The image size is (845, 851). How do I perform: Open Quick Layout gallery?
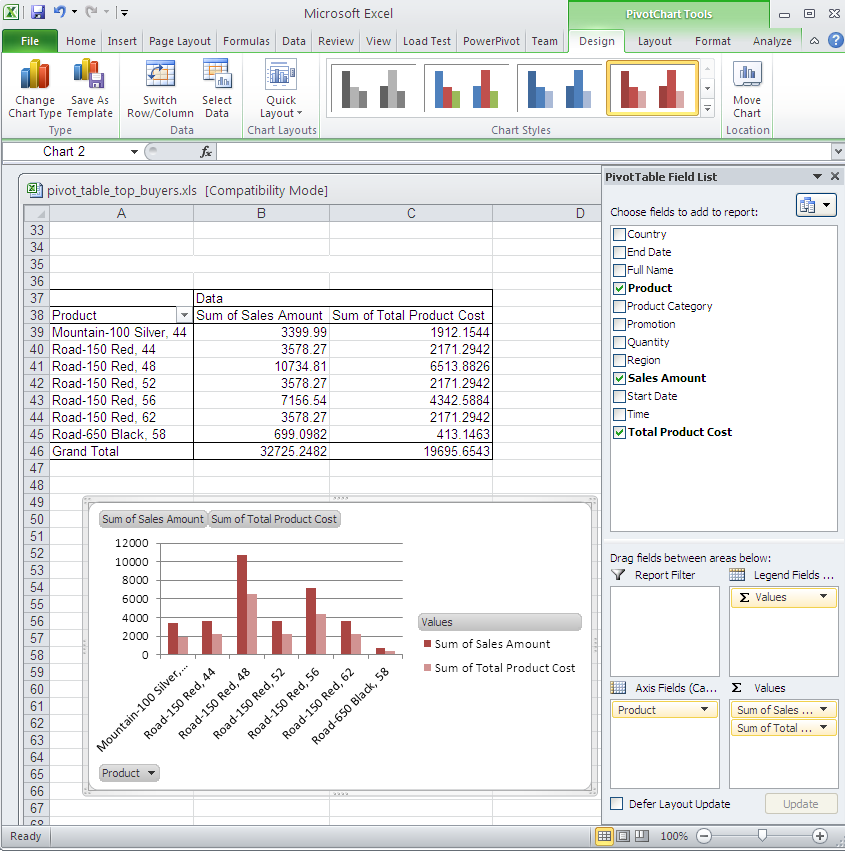click(x=281, y=89)
